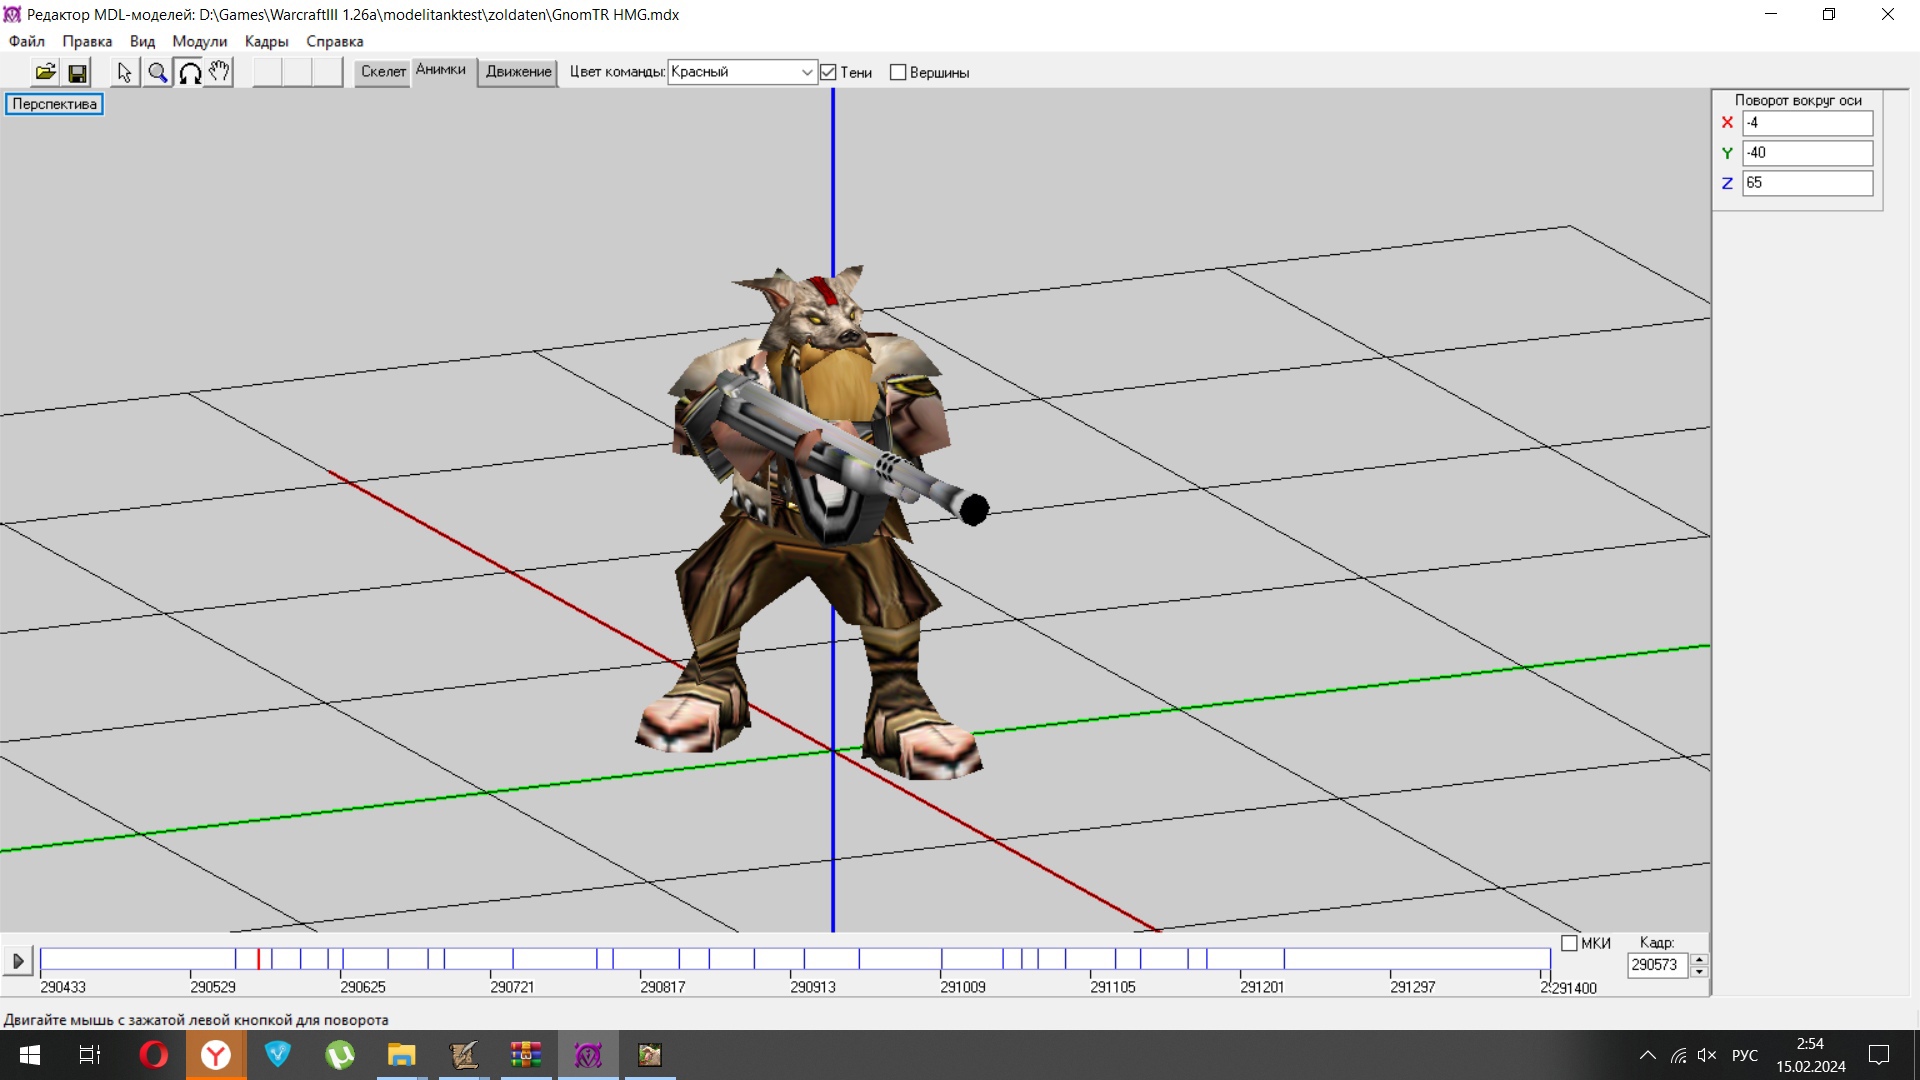Select the arrow pointer tool
1920x1080 pixels.
124,72
